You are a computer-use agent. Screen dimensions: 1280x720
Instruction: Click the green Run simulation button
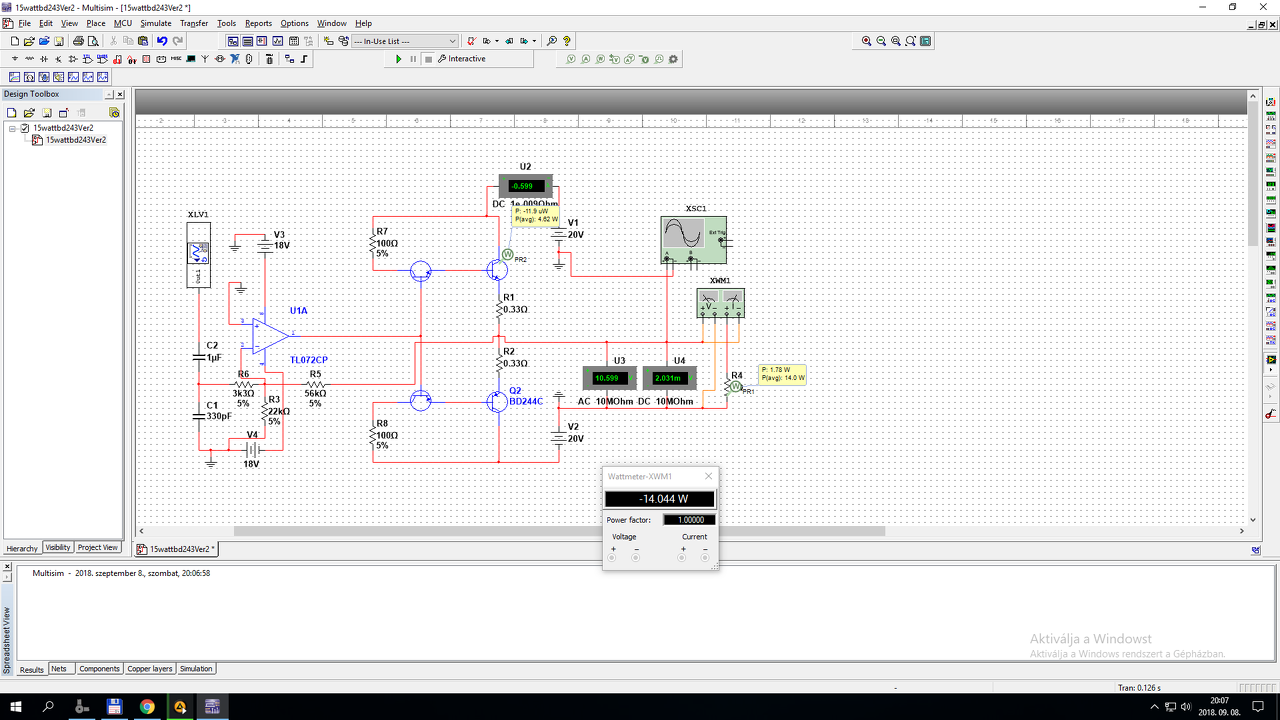[x=399, y=59]
